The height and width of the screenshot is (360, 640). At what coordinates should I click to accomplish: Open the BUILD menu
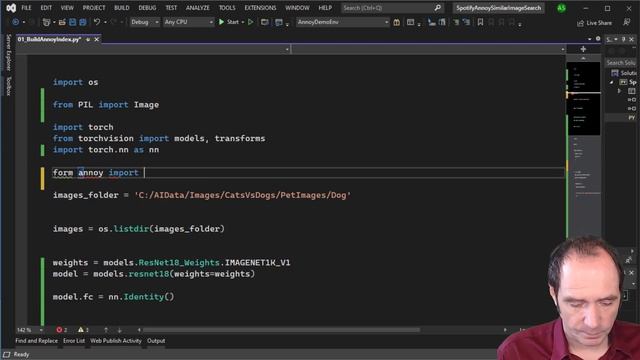pos(122,8)
